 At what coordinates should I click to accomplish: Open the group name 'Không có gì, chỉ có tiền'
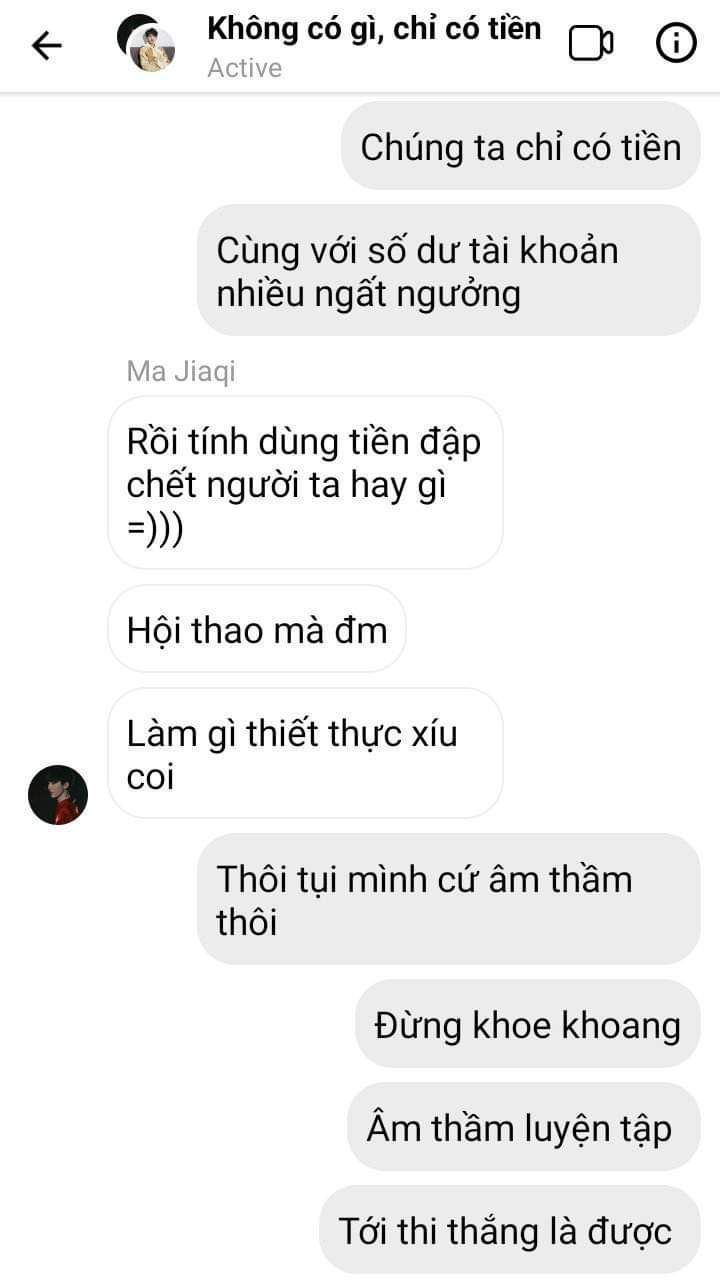[374, 29]
